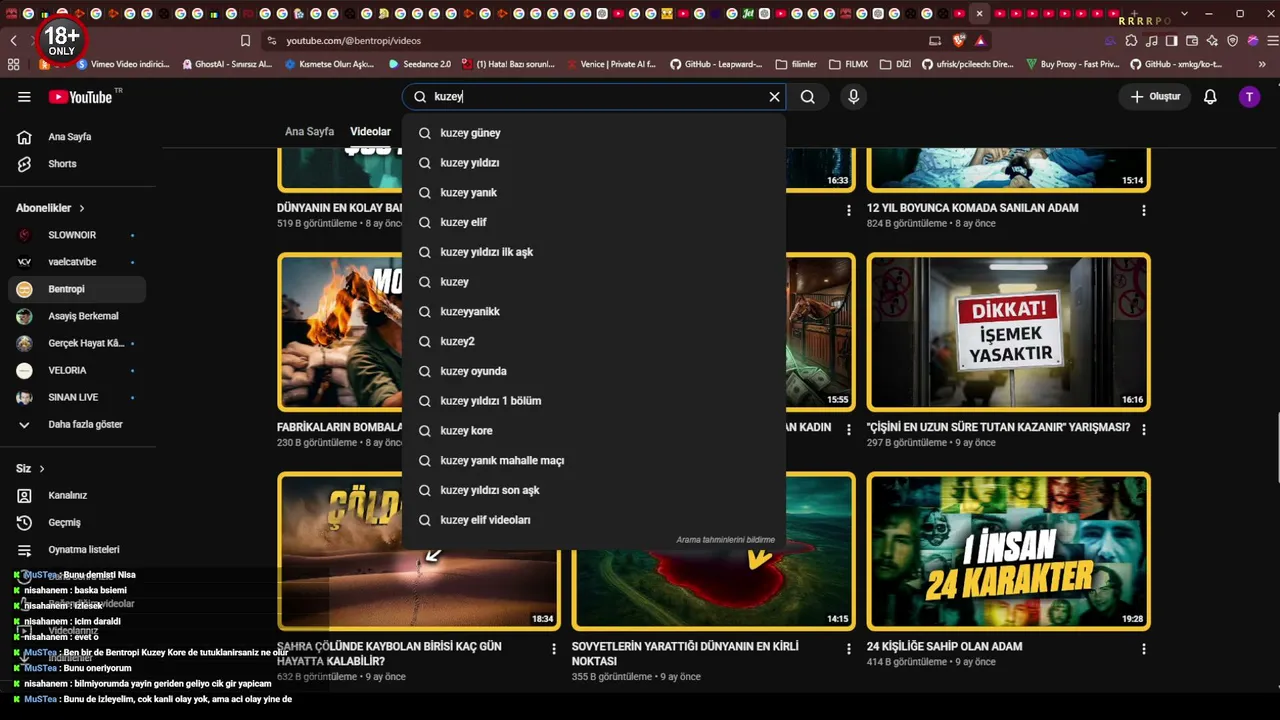Open the account avatar menu

1249,97
